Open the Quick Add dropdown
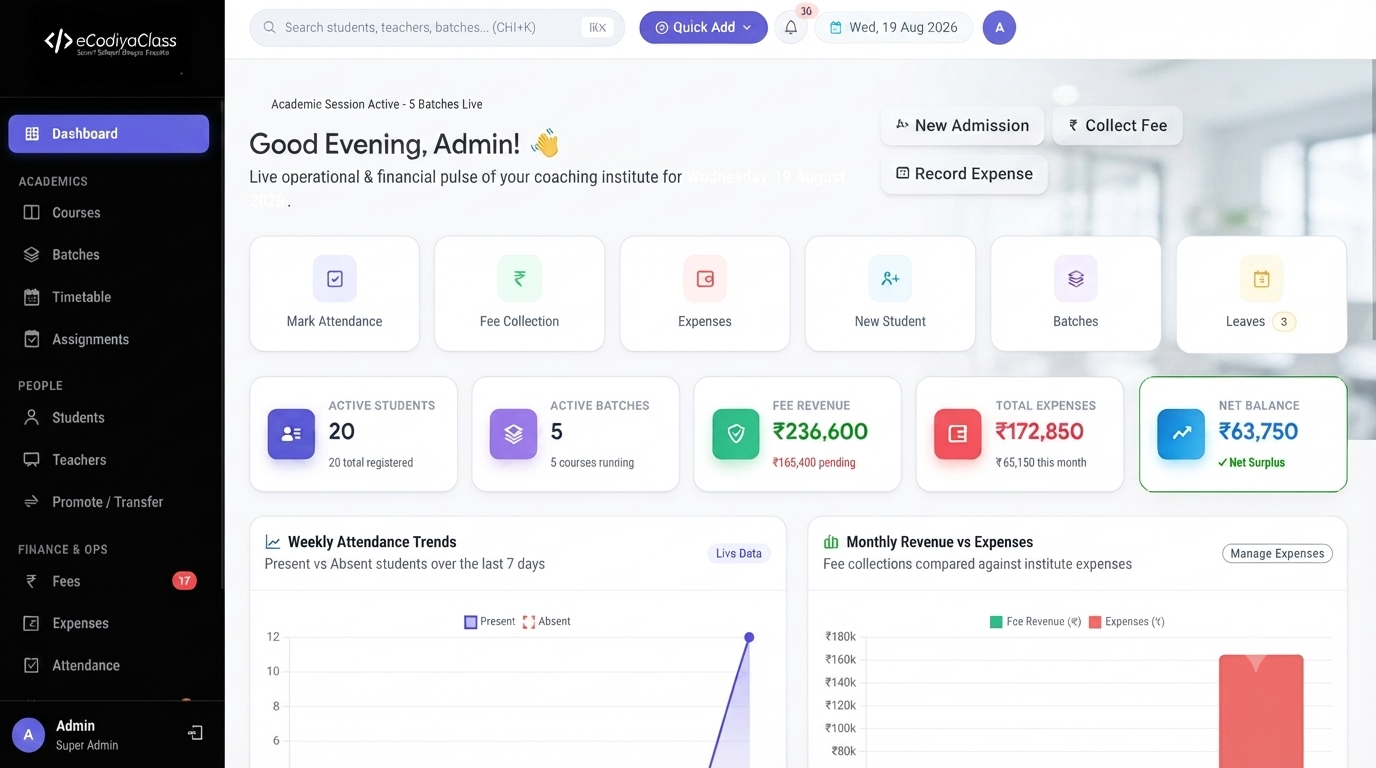 (703, 28)
